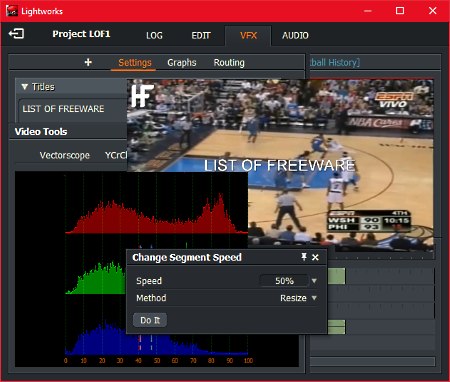This screenshot has height=382, width=450.
Task: Click the basketball video preview
Action: click(280, 165)
